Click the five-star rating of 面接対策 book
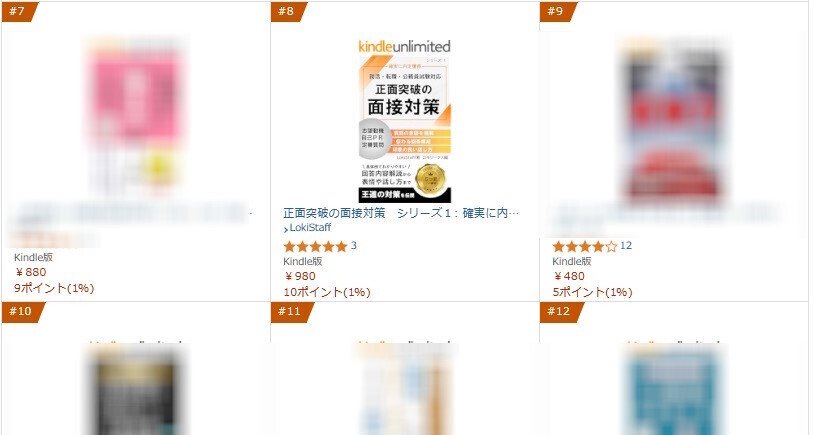The width and height of the screenshot is (814, 435). (x=315, y=246)
